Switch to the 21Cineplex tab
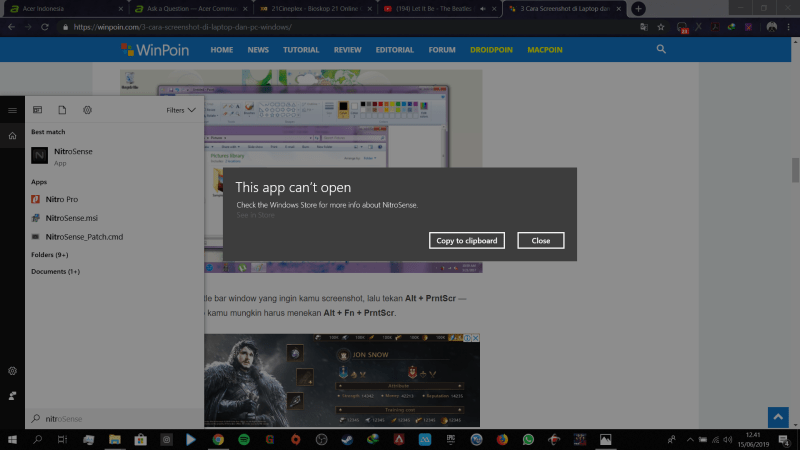800x450 pixels. tap(314, 9)
